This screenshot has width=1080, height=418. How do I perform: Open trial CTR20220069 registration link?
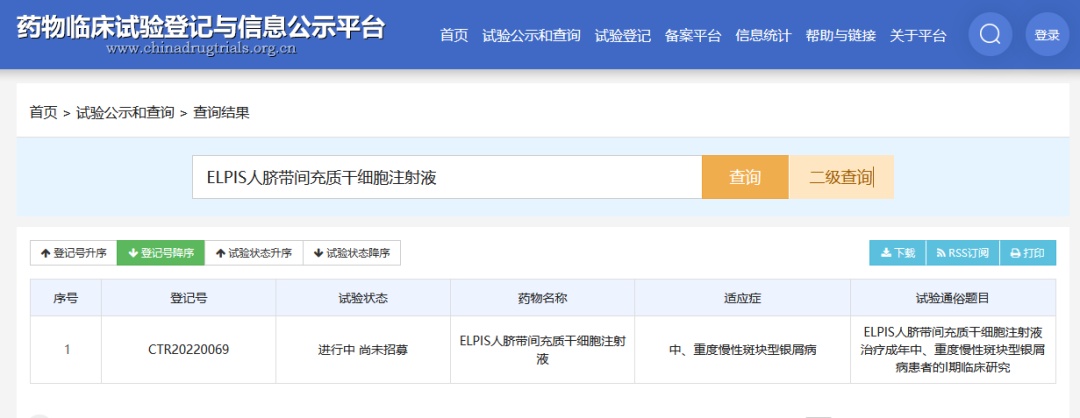(189, 349)
